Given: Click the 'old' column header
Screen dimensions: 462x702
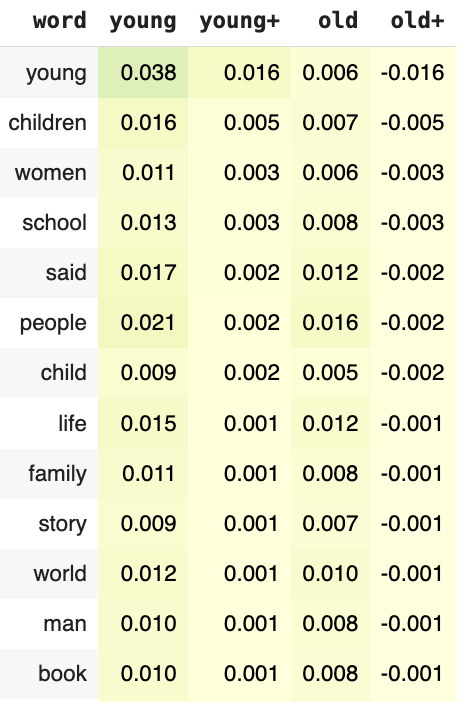Looking at the screenshot, I should tap(338, 21).
